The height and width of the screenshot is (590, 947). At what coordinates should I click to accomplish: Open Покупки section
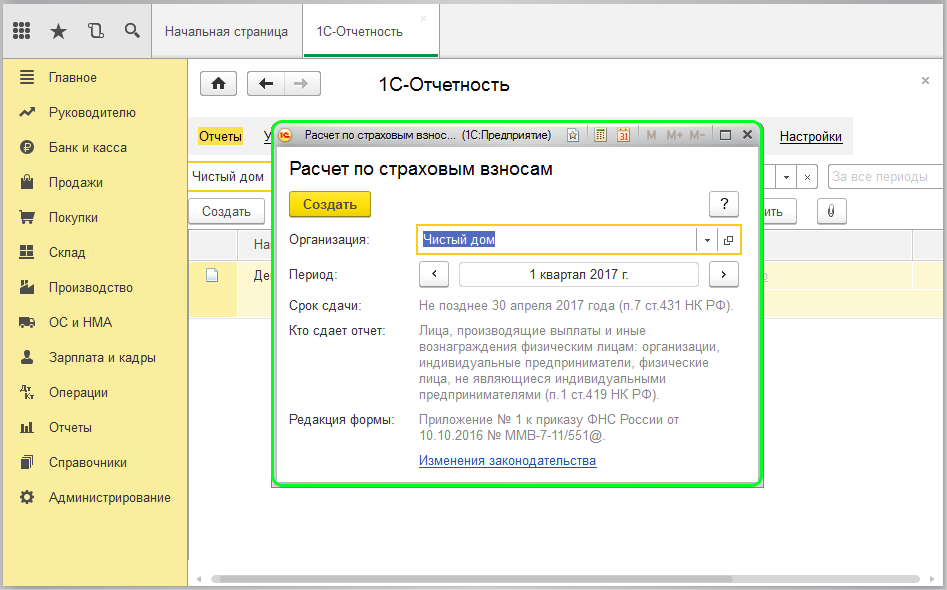tap(73, 217)
